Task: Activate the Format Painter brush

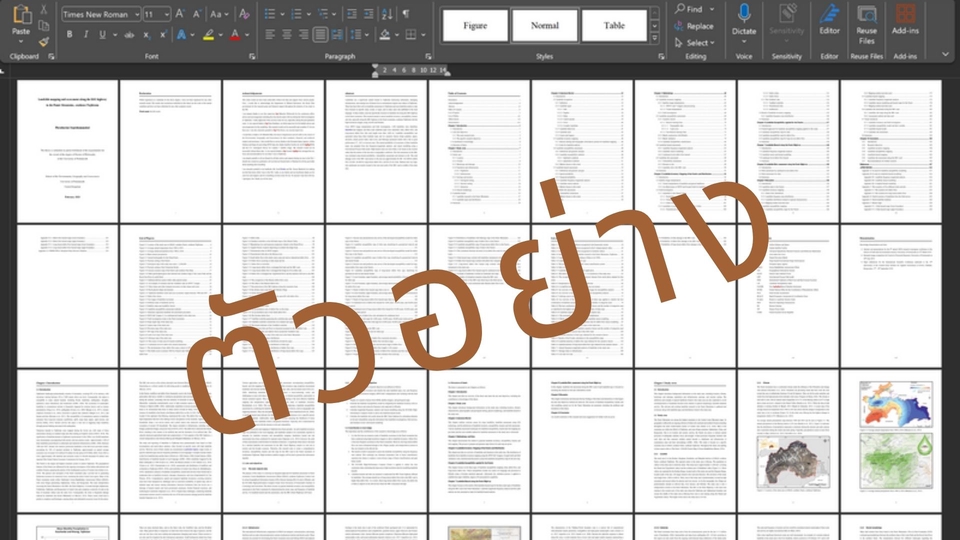Action: [43, 42]
